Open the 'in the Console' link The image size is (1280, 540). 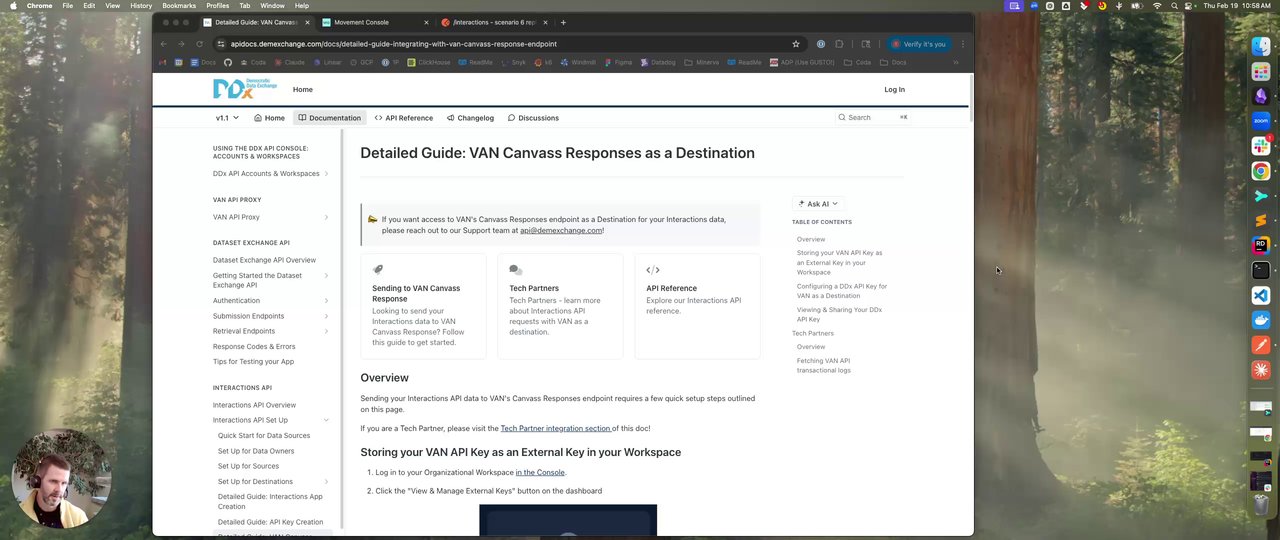tap(540, 473)
